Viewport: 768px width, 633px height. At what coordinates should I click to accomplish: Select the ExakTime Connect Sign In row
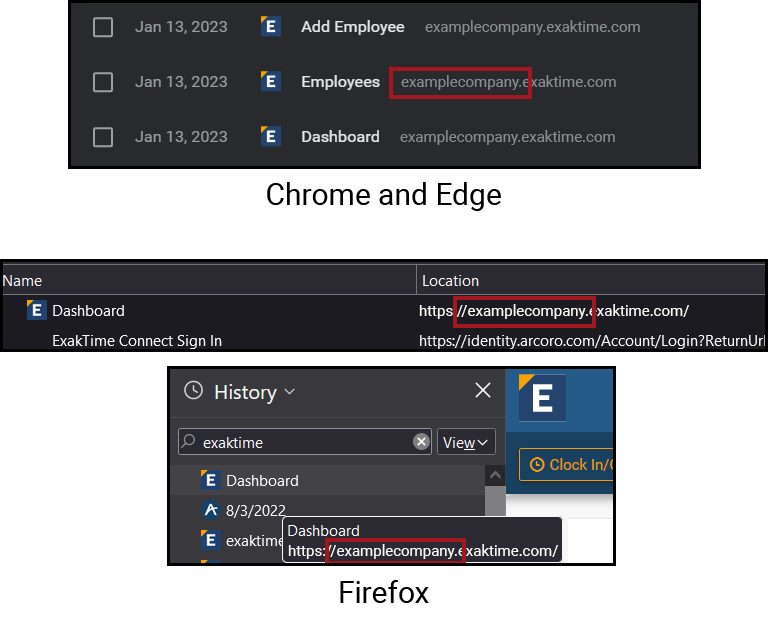pyautogui.click(x=137, y=341)
